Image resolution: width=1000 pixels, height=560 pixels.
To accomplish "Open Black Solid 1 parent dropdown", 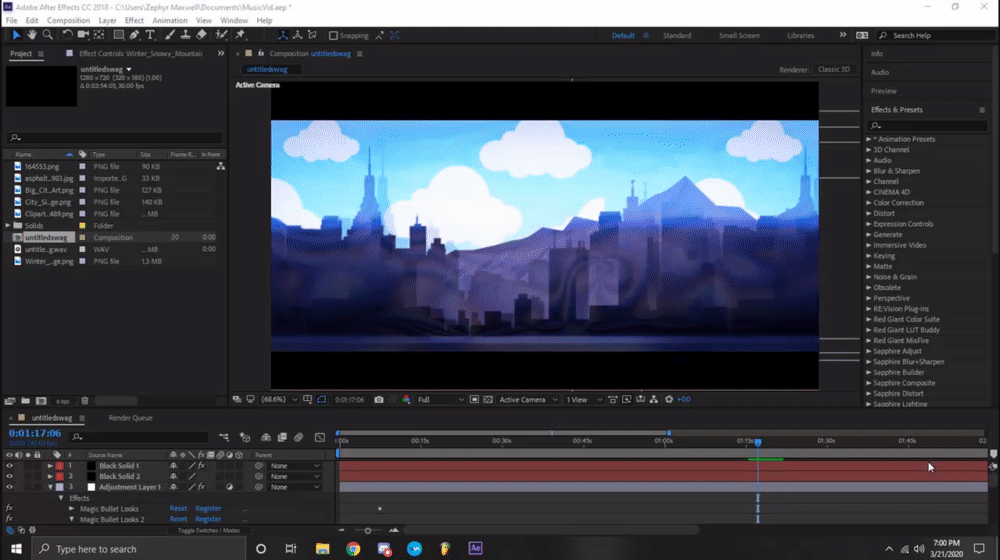I will [x=294, y=466].
